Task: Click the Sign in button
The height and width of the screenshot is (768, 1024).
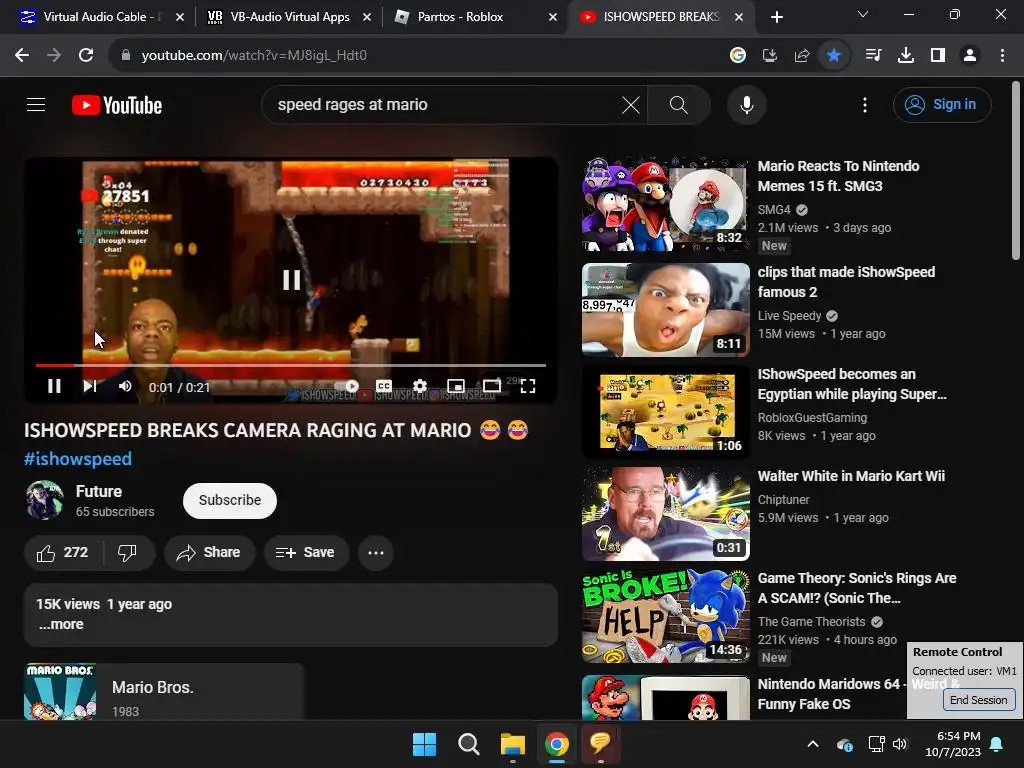Action: [x=942, y=104]
